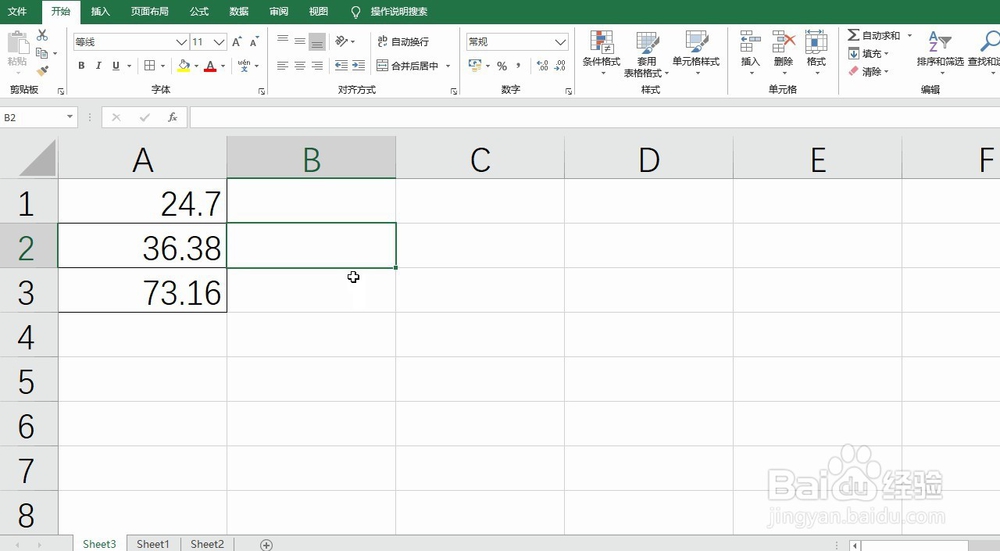Viewport: 1000px width, 551px height.
Task: Click the Format Painter brush icon
Action: [x=42, y=70]
